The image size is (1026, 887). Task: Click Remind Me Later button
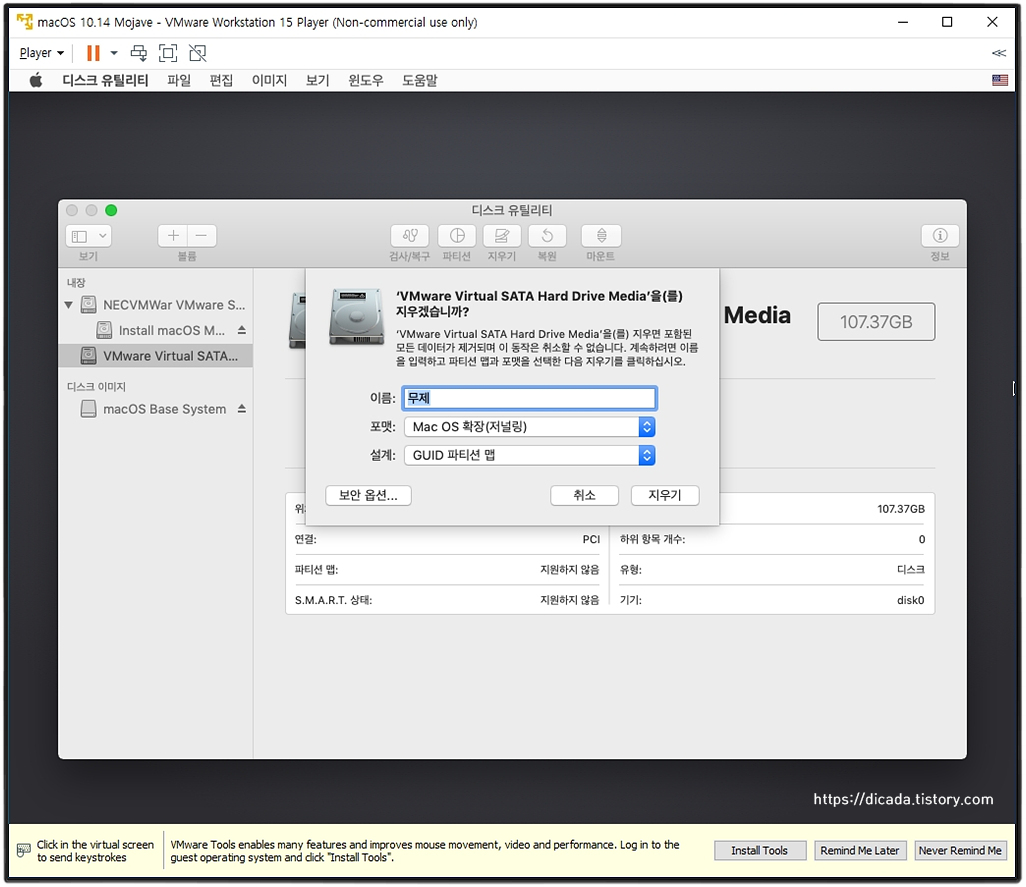[x=860, y=850]
